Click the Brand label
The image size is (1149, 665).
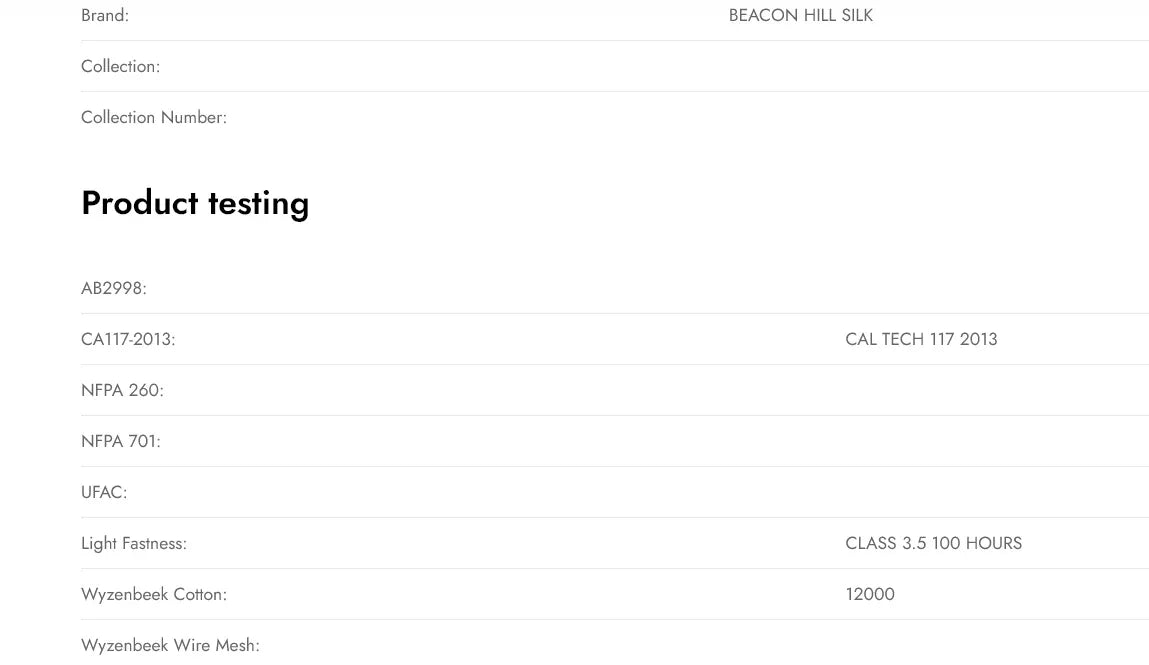(x=105, y=16)
